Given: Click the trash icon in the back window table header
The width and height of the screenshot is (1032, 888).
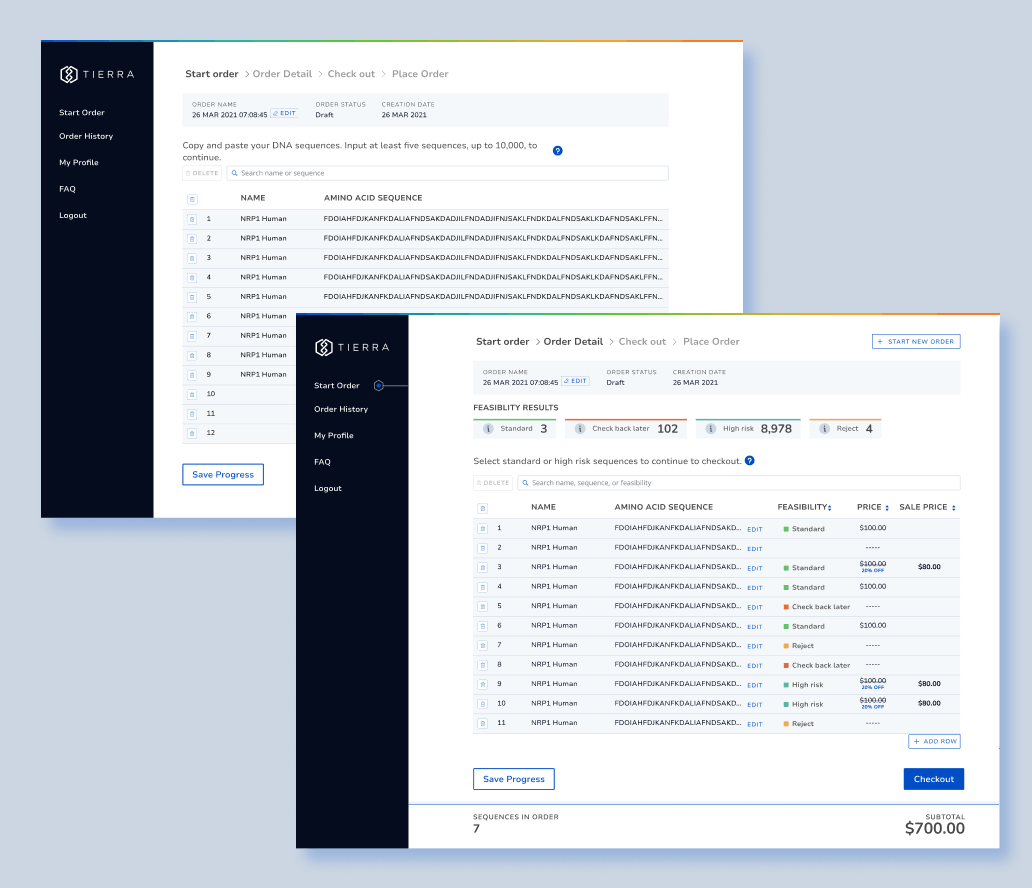Looking at the screenshot, I should pos(192,199).
